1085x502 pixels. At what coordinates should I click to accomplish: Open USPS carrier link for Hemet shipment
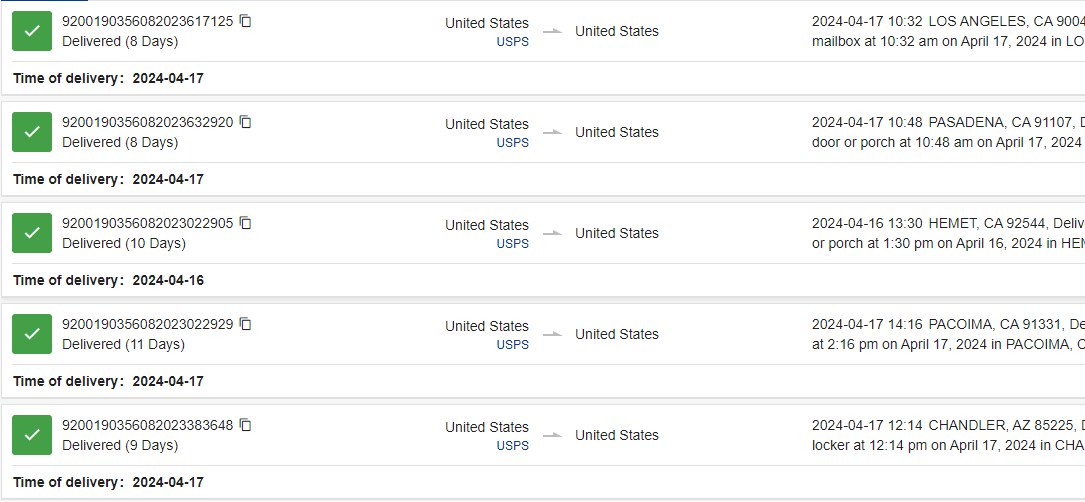pyautogui.click(x=512, y=244)
